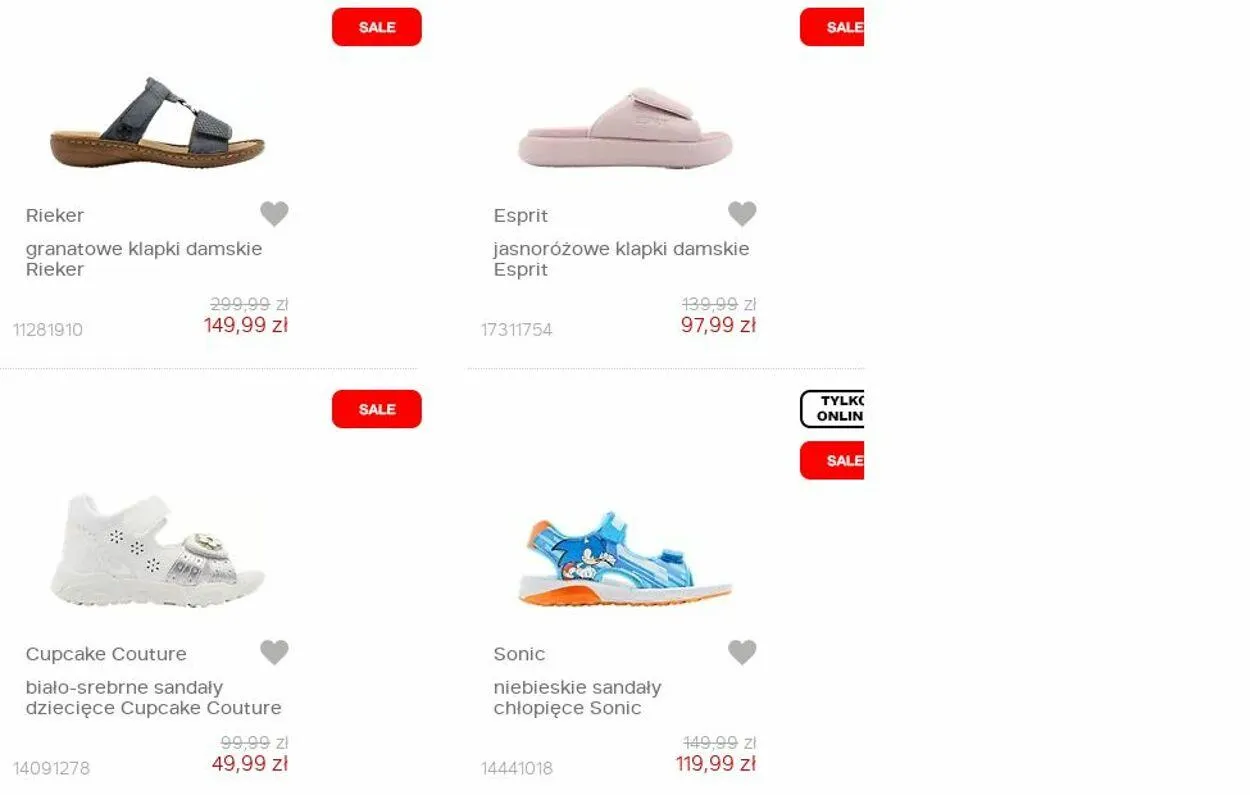Click the heart icon beside Sonic
Viewport: 1250px width, 795px height.
coord(742,652)
